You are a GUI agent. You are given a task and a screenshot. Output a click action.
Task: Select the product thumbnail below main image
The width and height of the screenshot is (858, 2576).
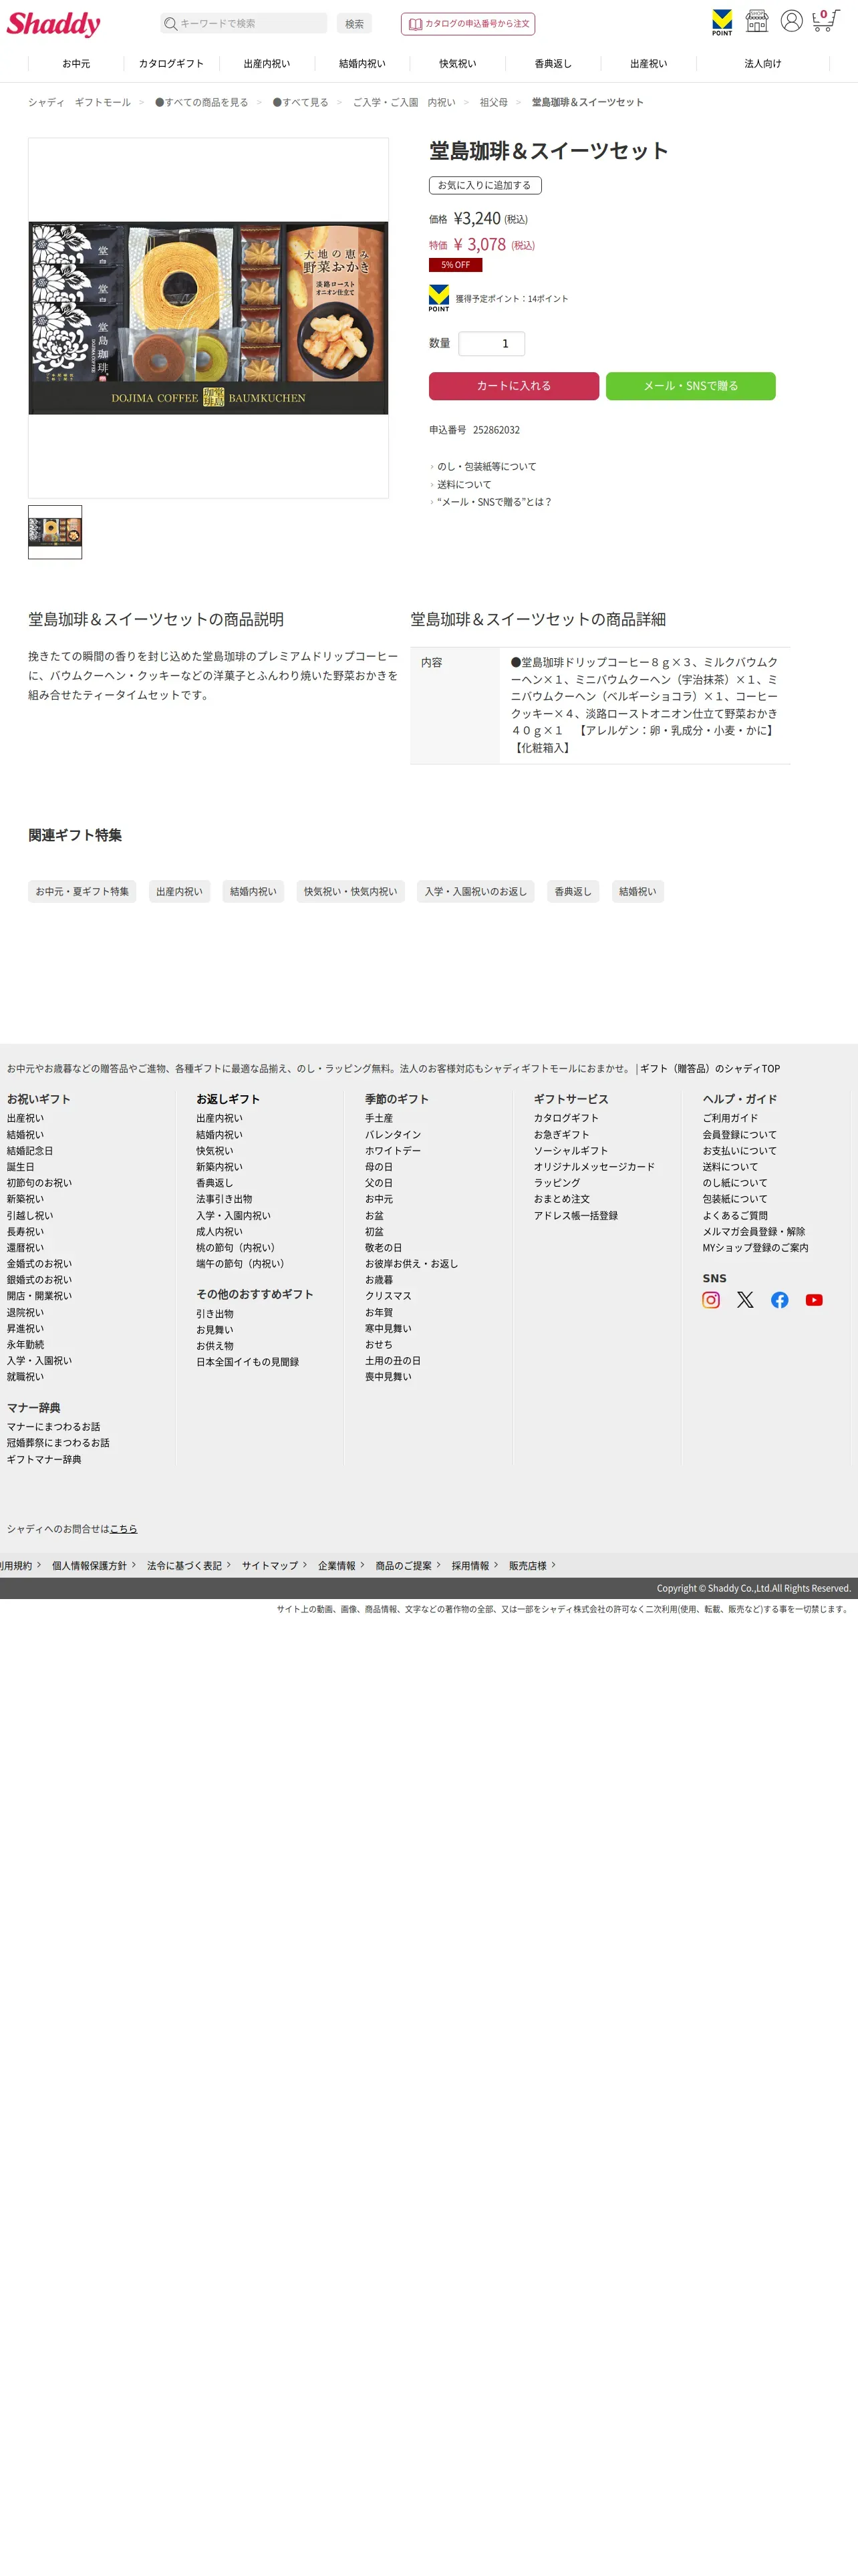click(55, 532)
